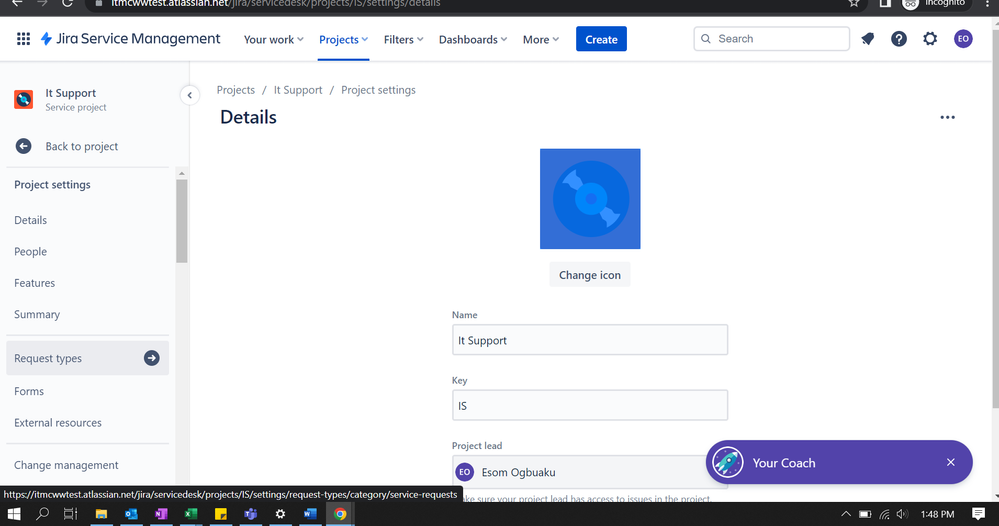Viewport: 999px width, 526px height.
Task: Open File Explorer from the taskbar
Action: pyautogui.click(x=101, y=514)
